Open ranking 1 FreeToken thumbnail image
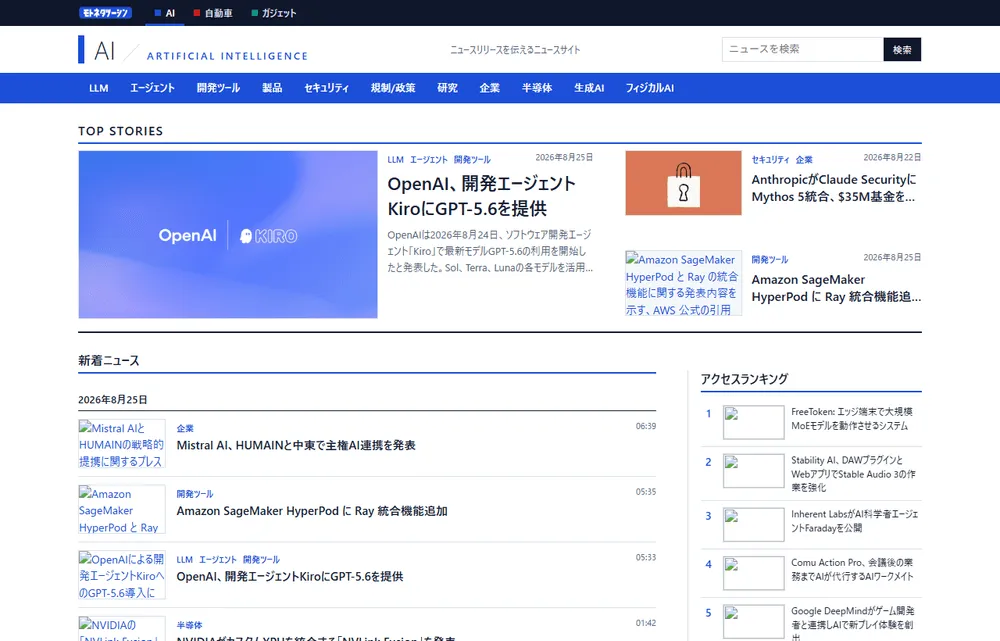 [753, 422]
